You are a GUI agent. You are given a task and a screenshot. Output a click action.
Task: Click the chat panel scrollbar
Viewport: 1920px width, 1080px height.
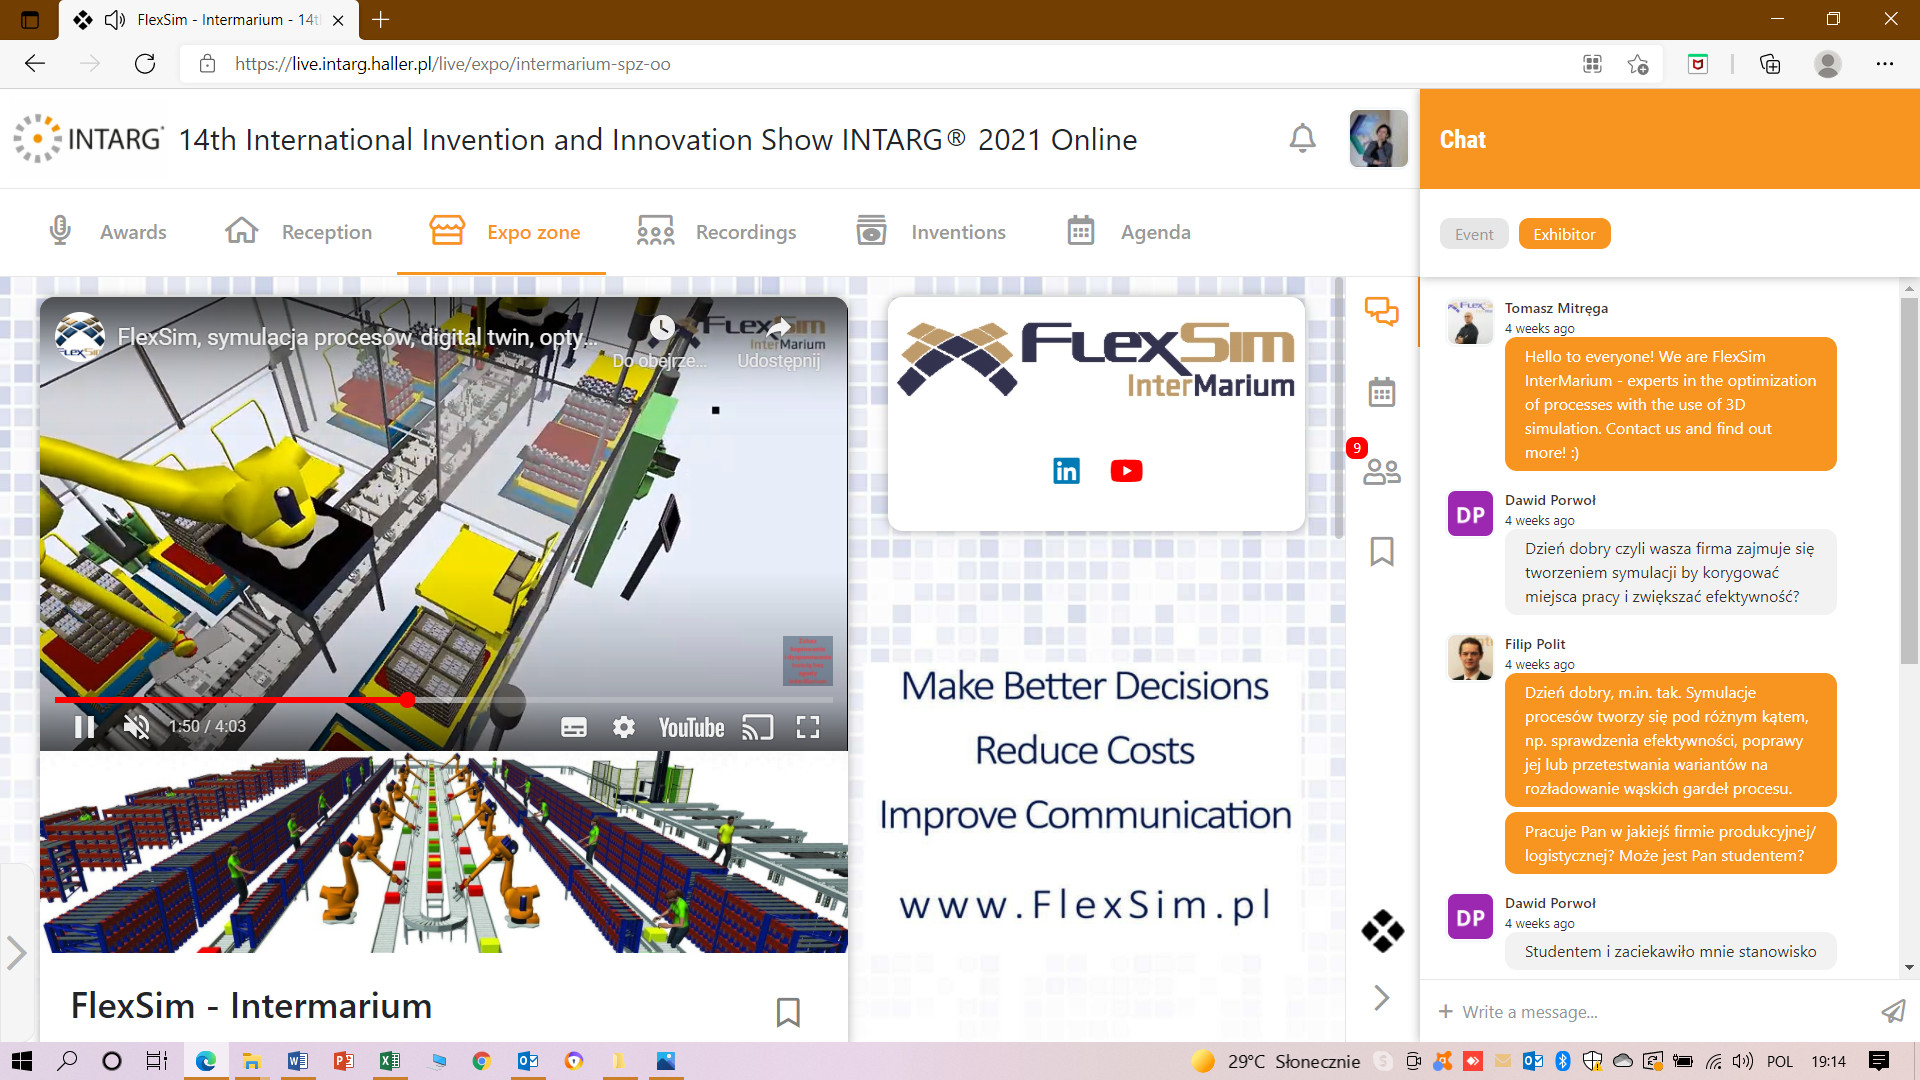(x=1909, y=480)
